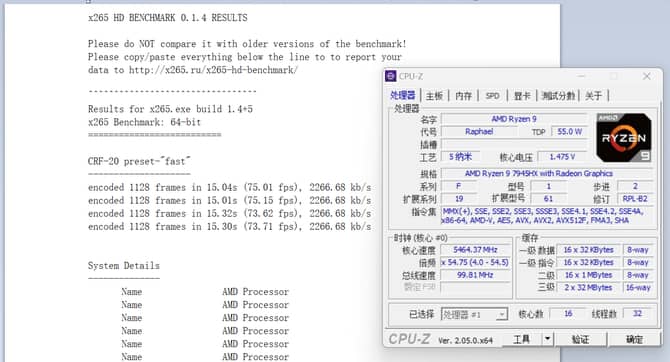
Task: Click the L3 associativity value 16-way
Action: click(x=638, y=288)
